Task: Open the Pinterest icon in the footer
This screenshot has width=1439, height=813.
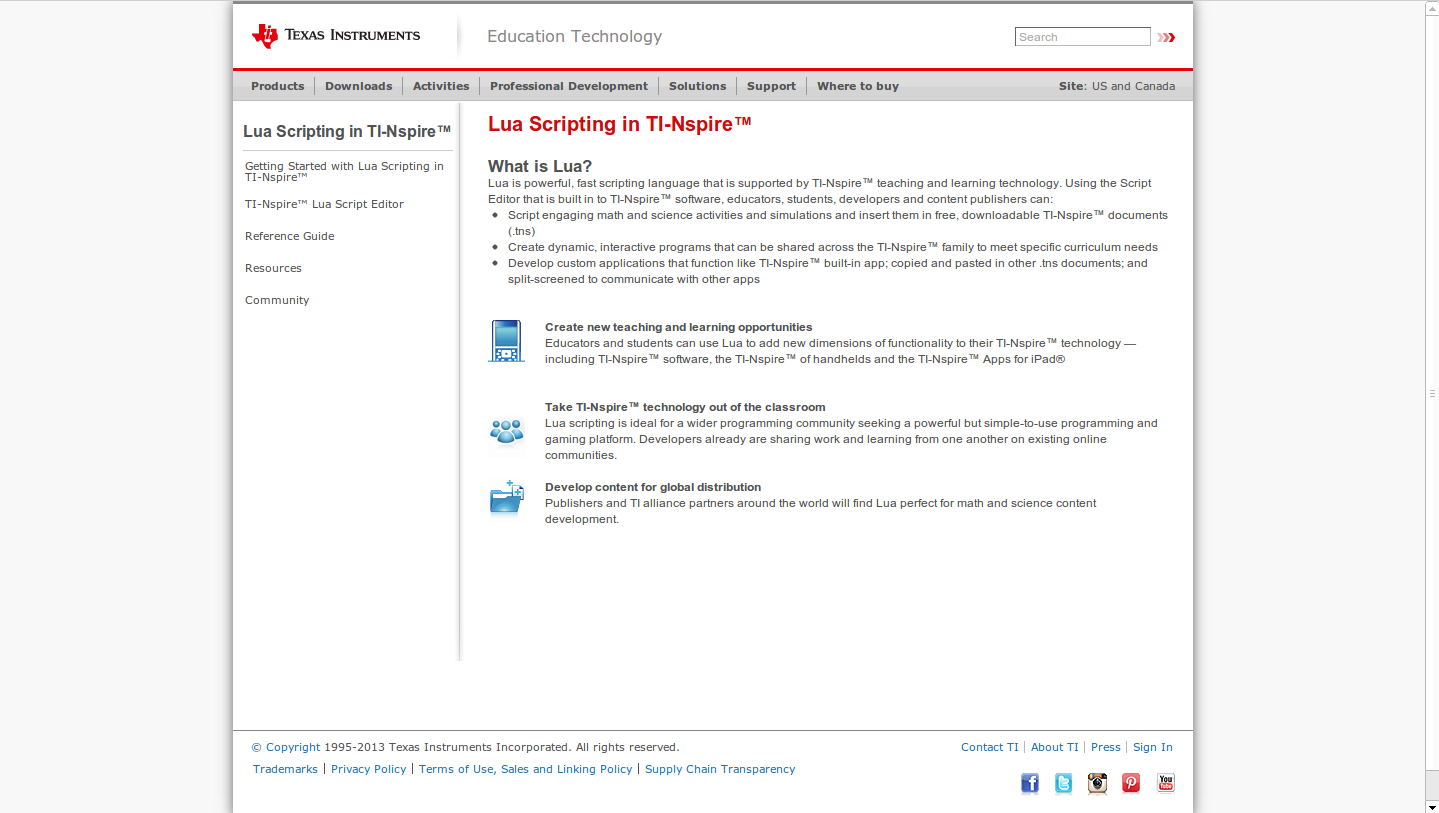Action: (1131, 783)
